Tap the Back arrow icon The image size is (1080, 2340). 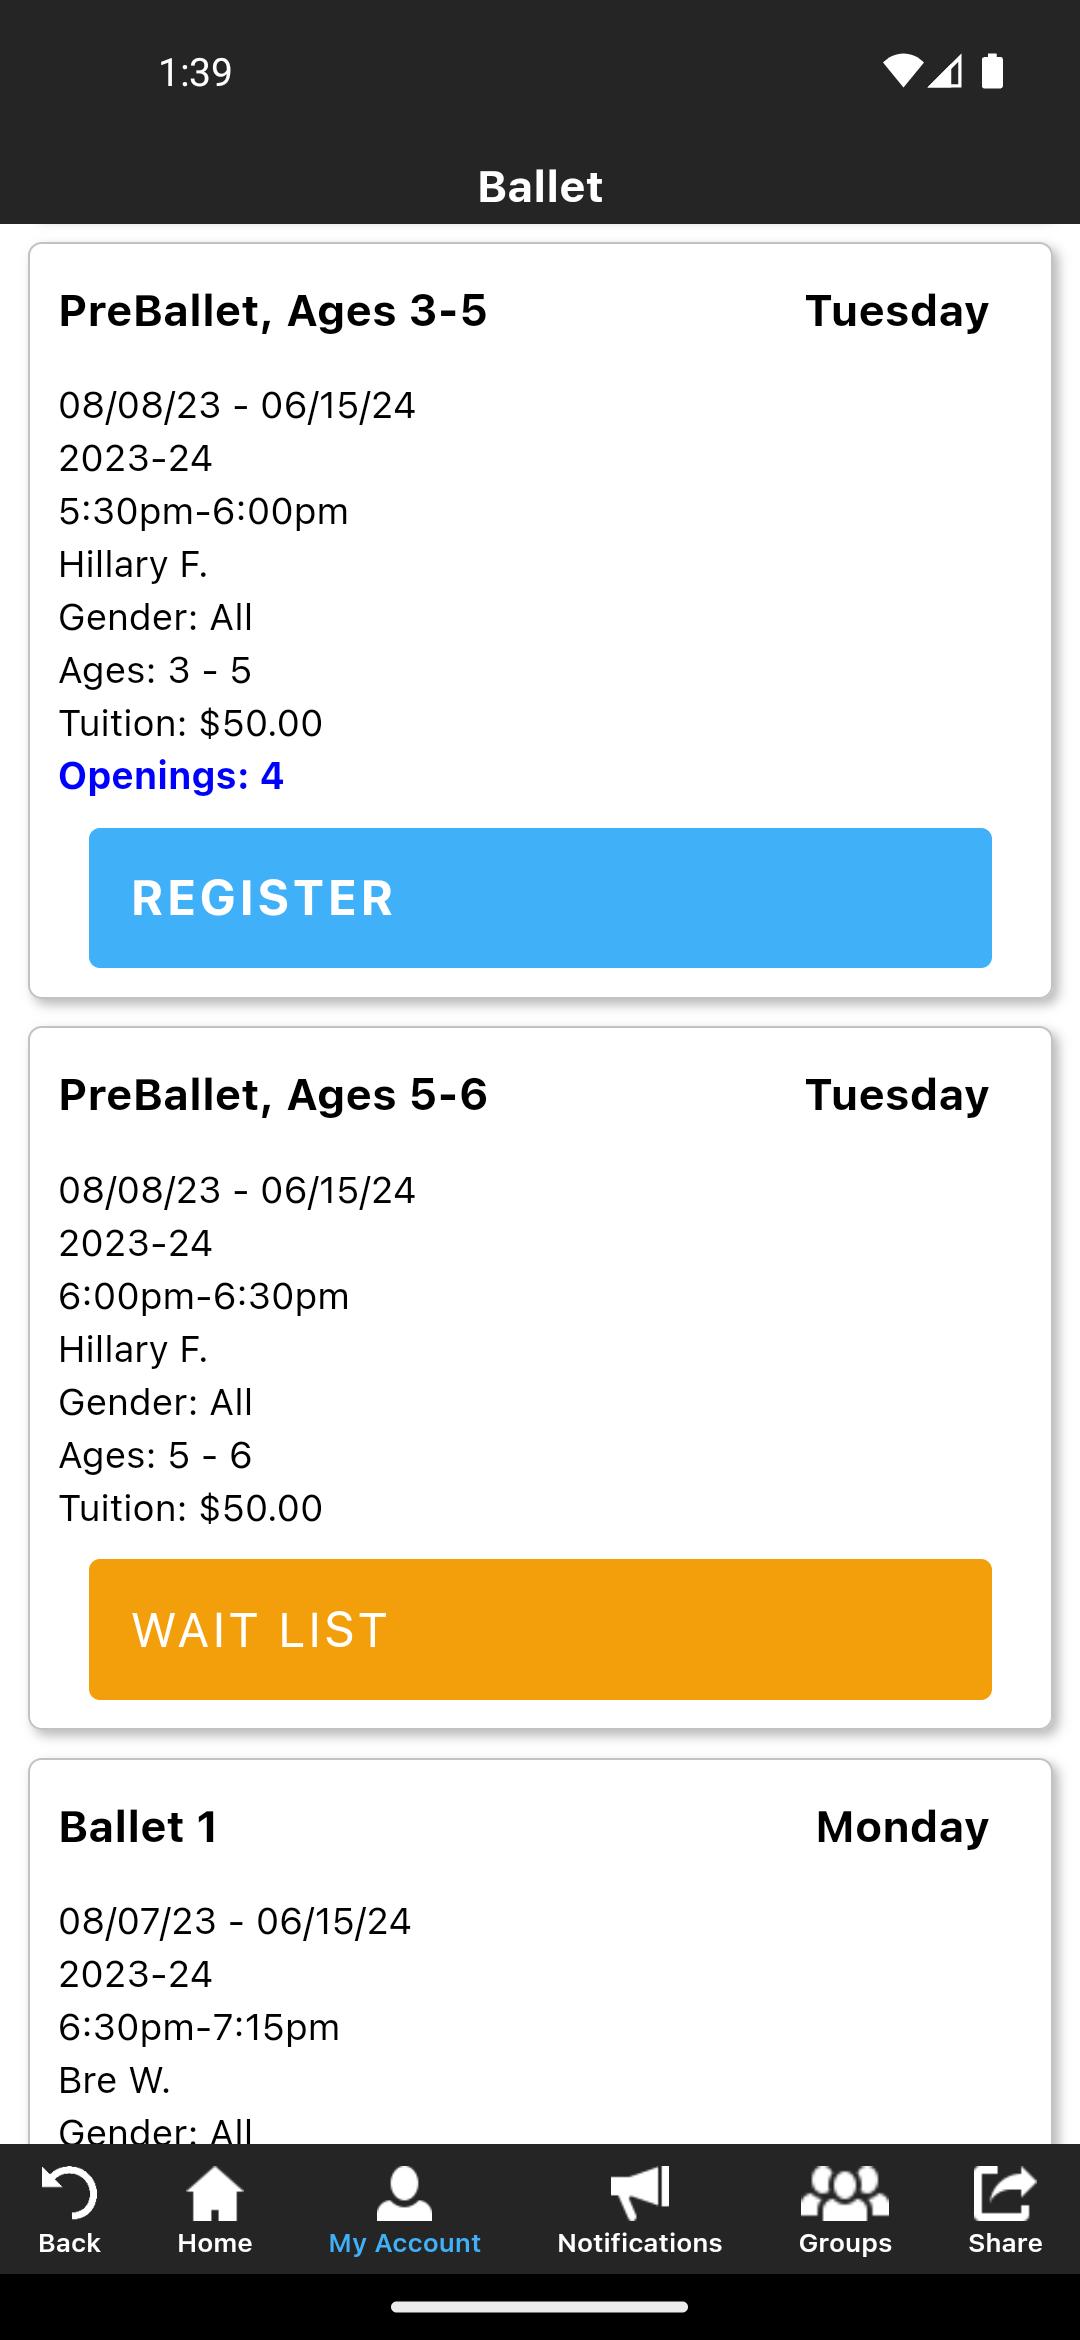(x=69, y=2194)
